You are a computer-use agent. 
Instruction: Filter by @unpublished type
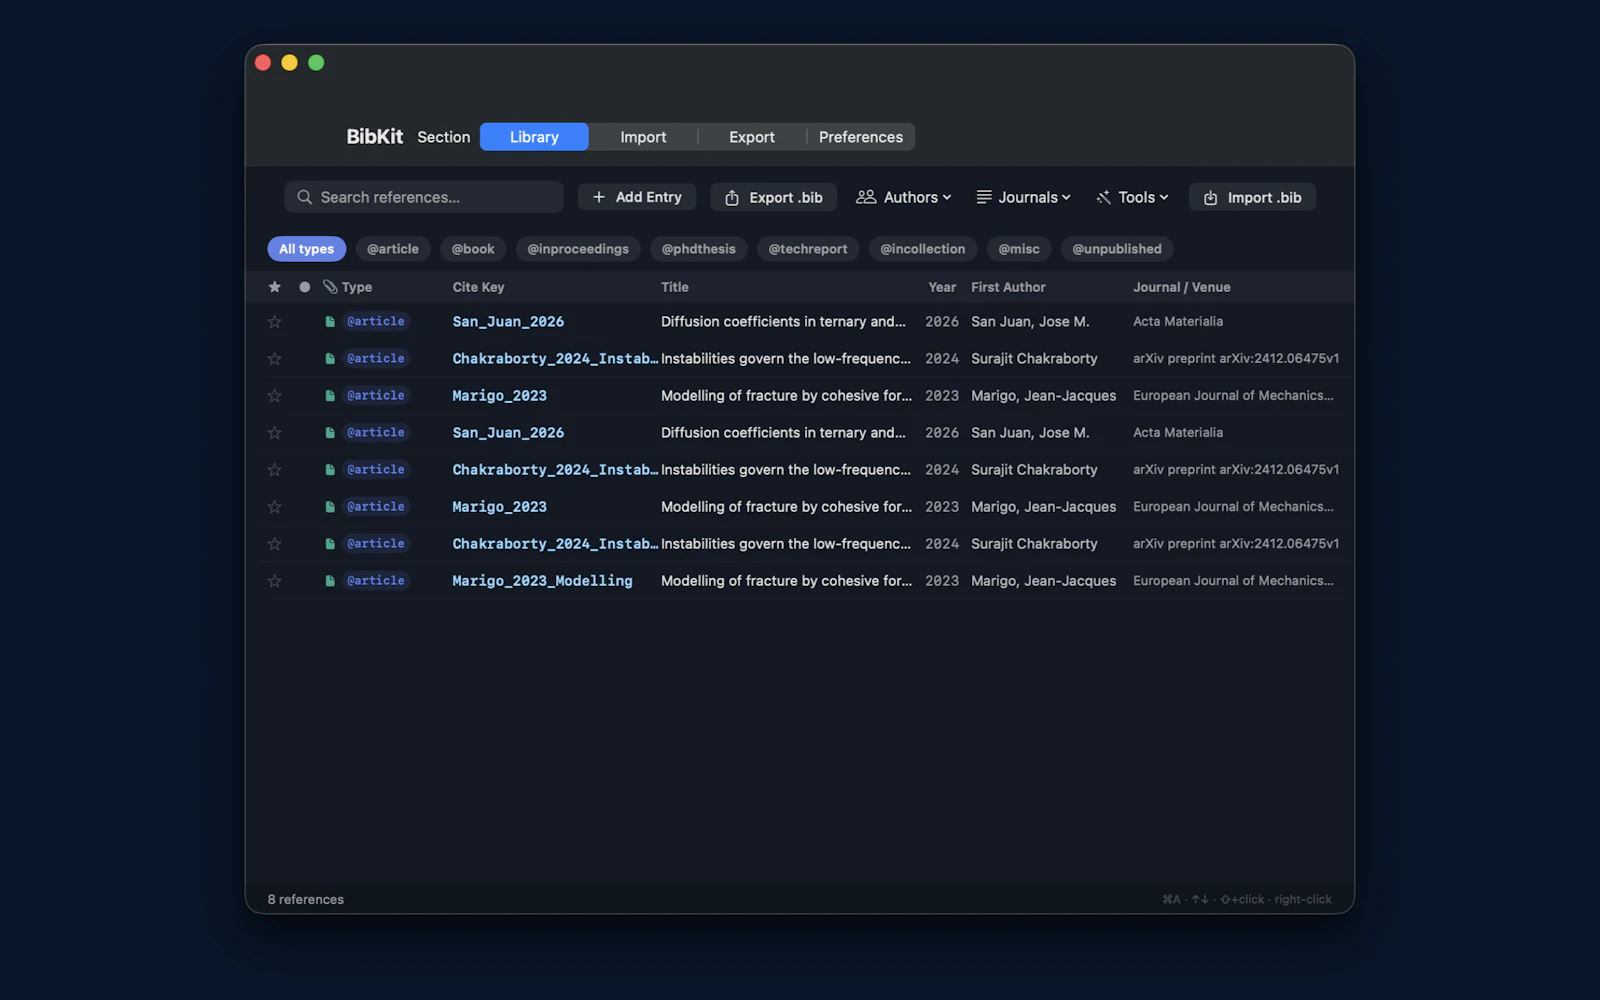click(x=1117, y=249)
